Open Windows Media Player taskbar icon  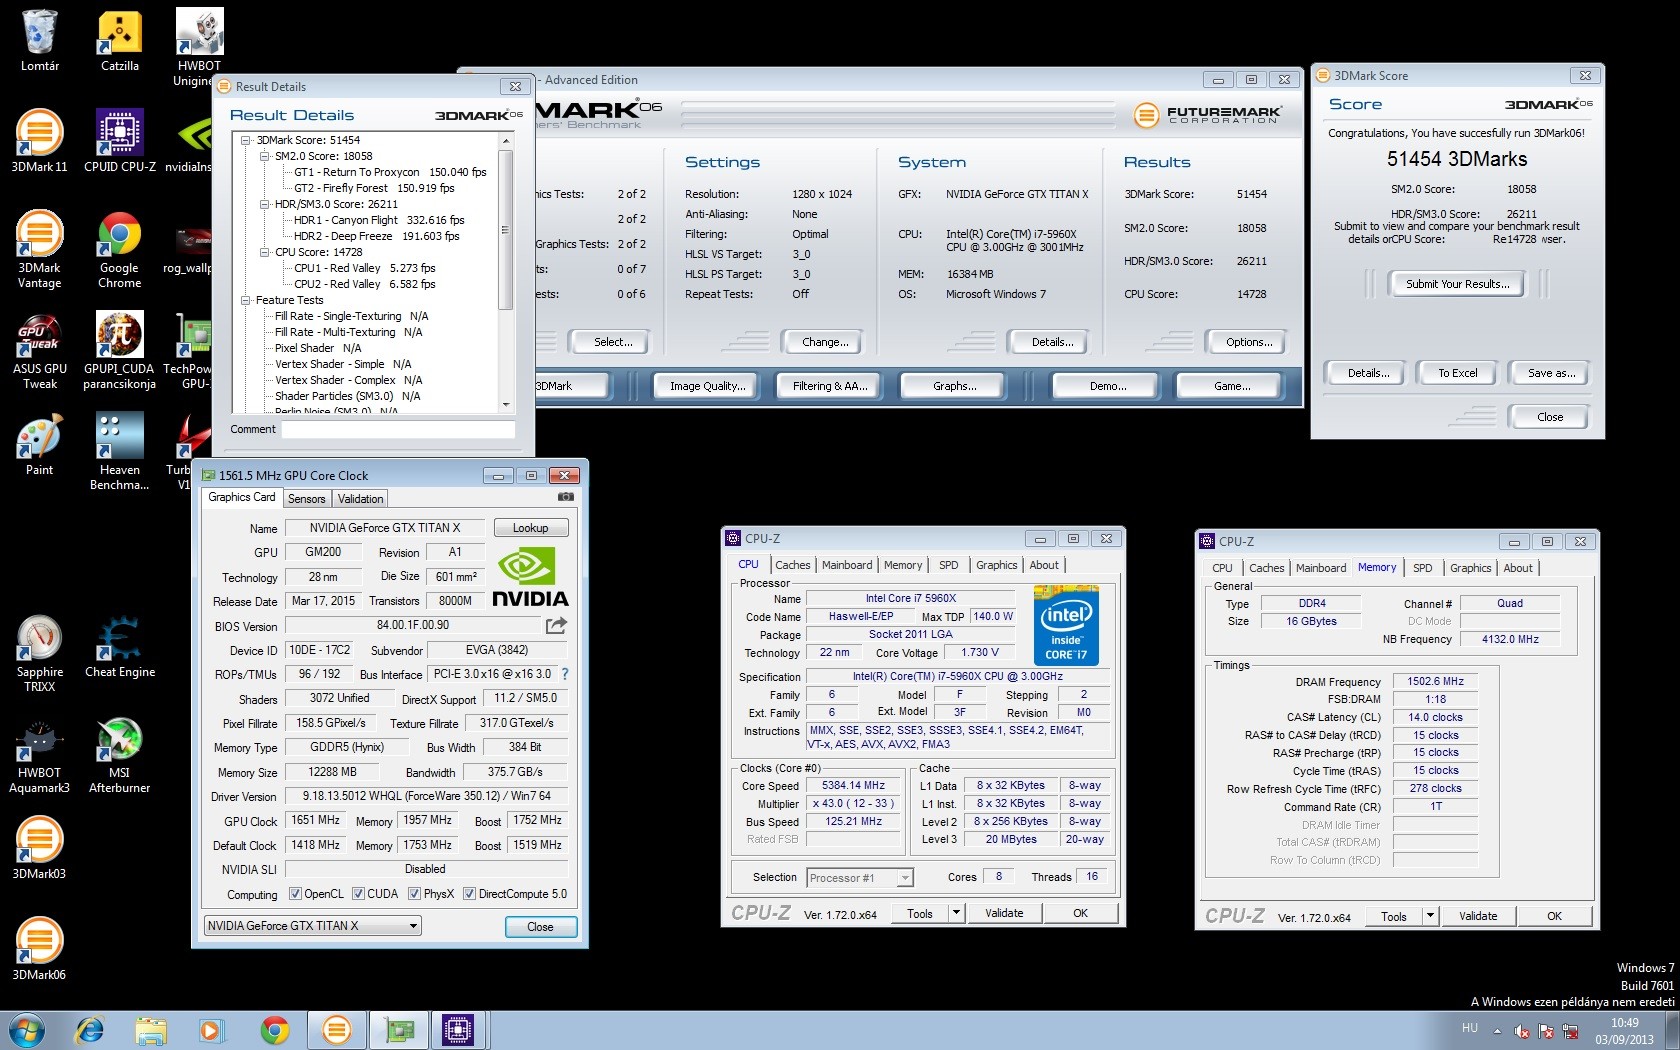pos(211,1030)
